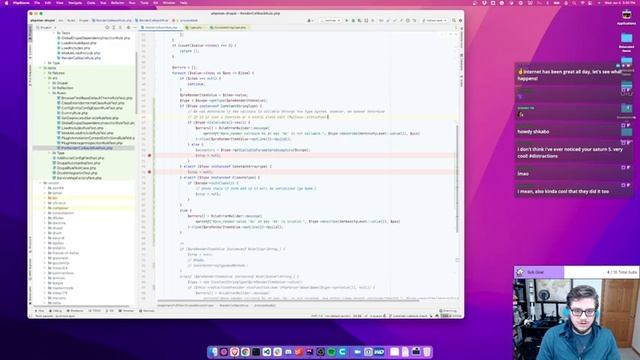
Task: Expand the Drupal folder under tests/src
Action: point(49,83)
